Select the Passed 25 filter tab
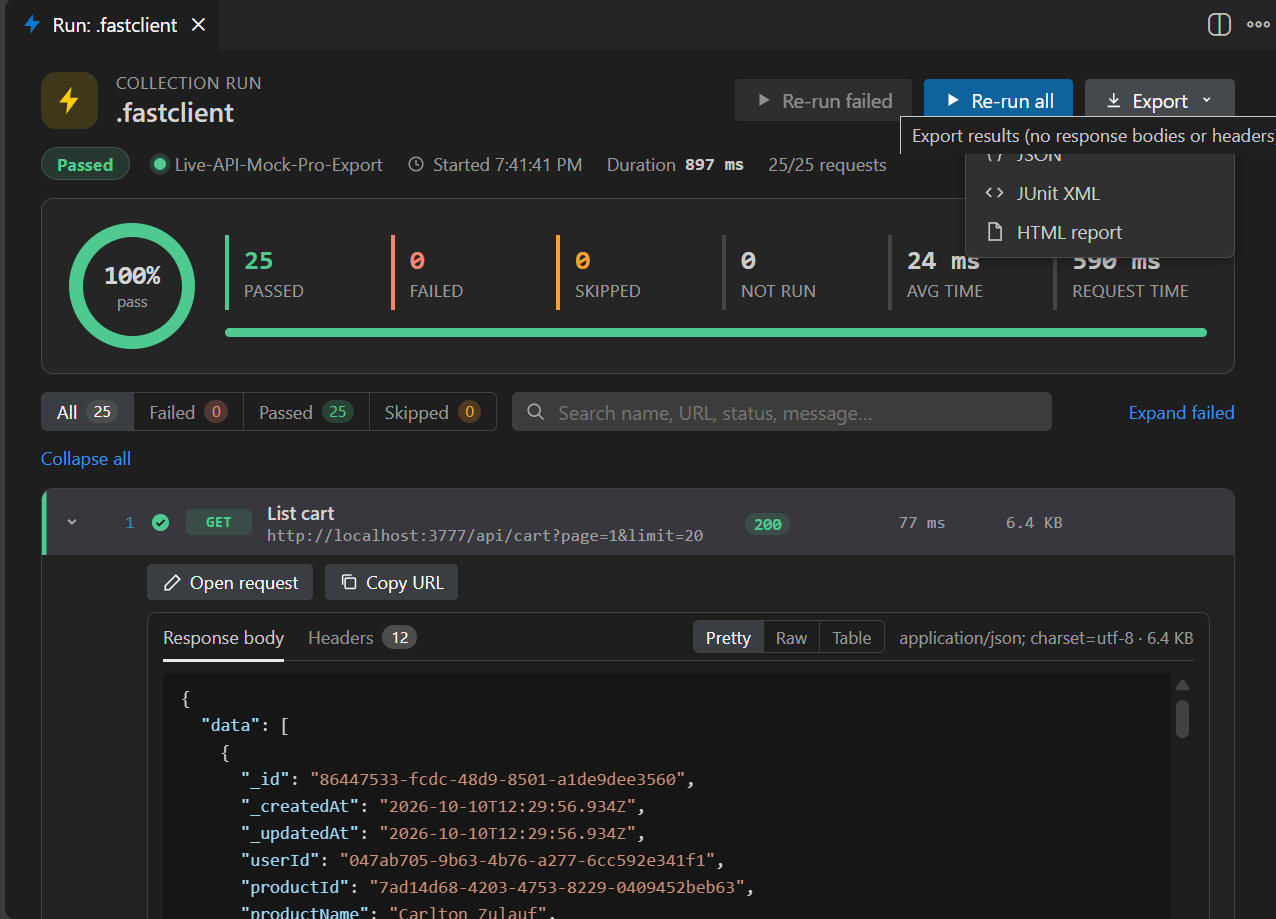Screen dimensions: 1276x919 point(306,412)
